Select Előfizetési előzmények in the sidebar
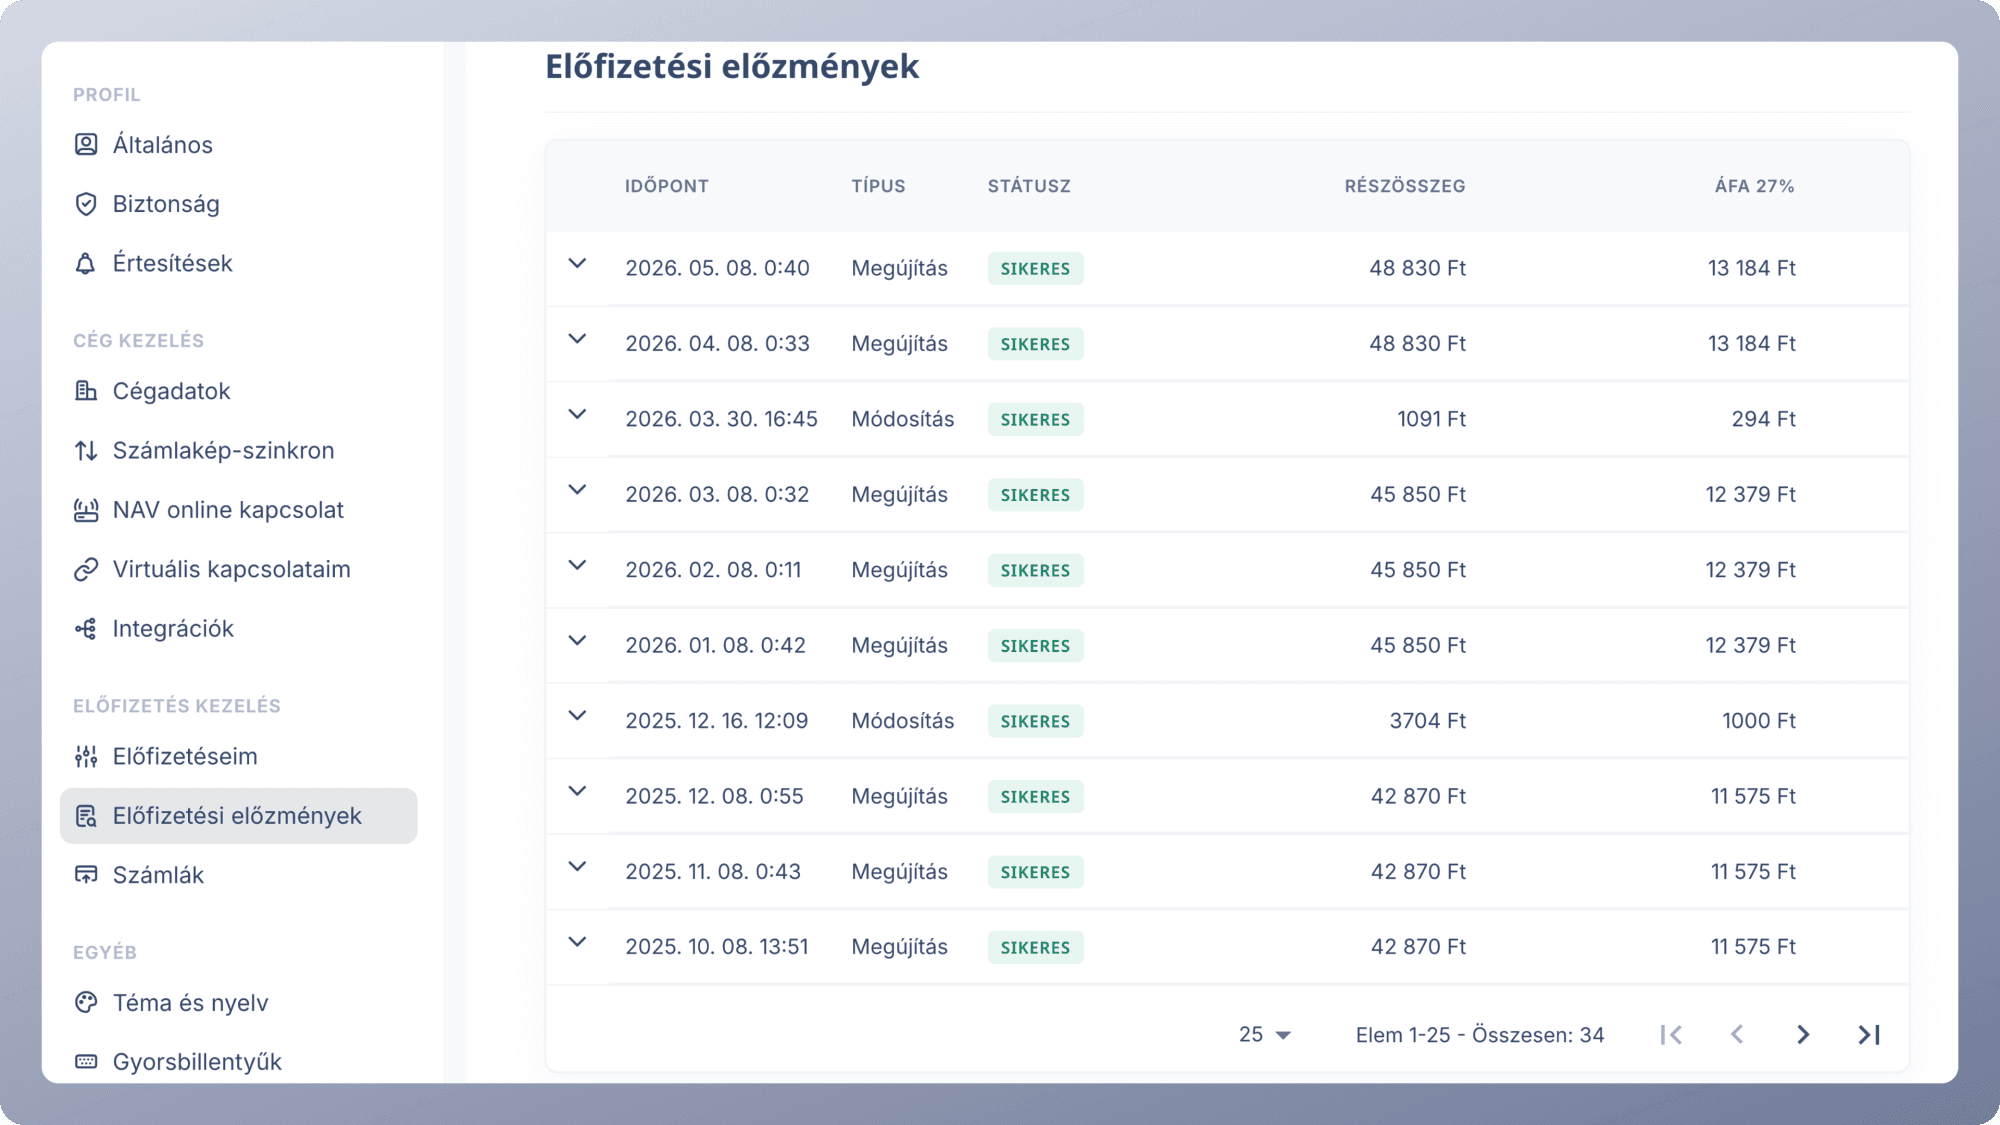 tap(238, 816)
